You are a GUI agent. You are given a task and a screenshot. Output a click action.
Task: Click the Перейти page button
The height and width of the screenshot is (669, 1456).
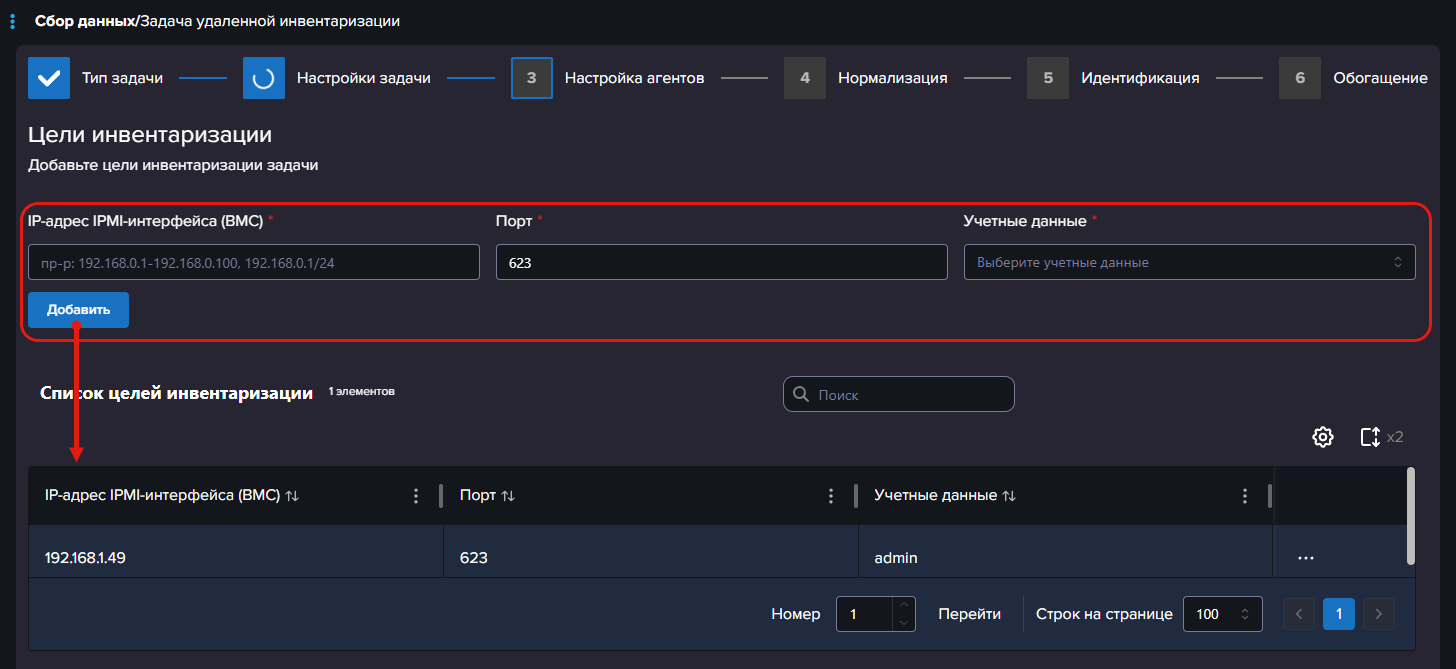(x=969, y=614)
